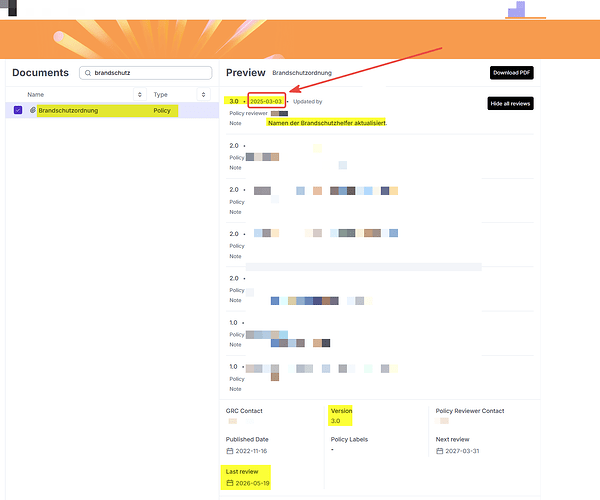Sort documents by the Type column arrows

(203, 94)
